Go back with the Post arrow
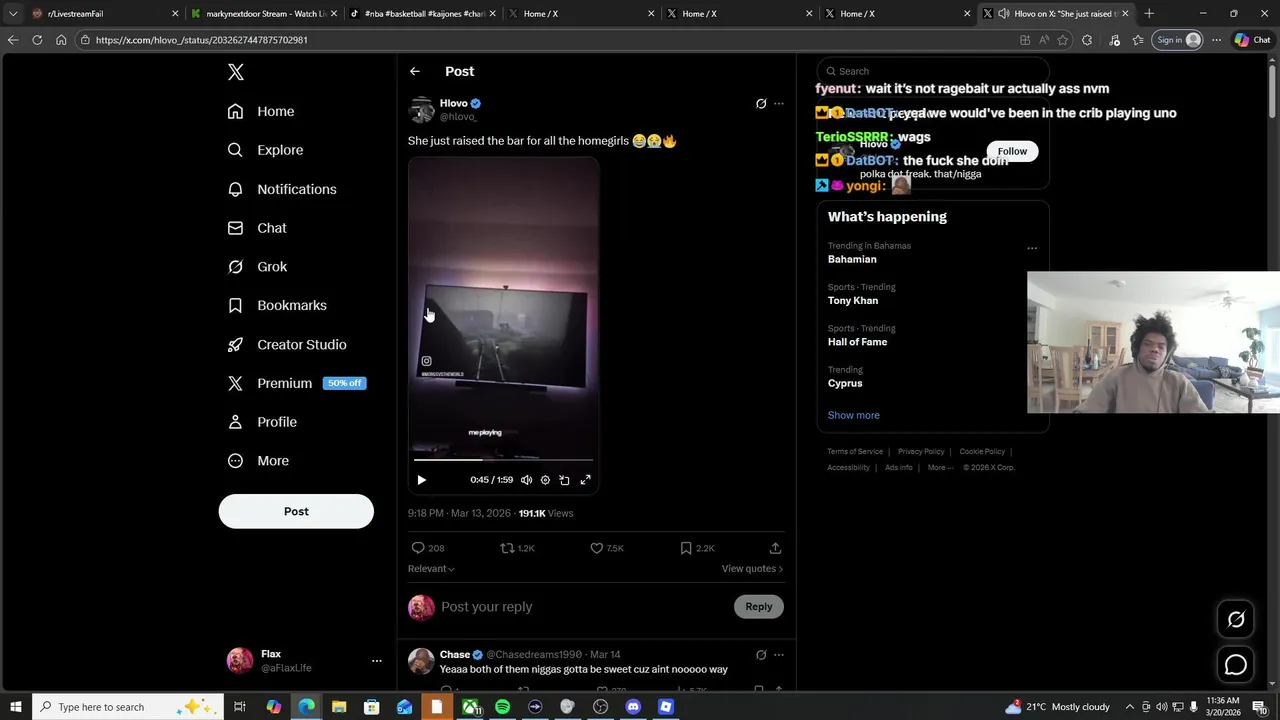Viewport: 1280px width, 720px height. coord(414,71)
